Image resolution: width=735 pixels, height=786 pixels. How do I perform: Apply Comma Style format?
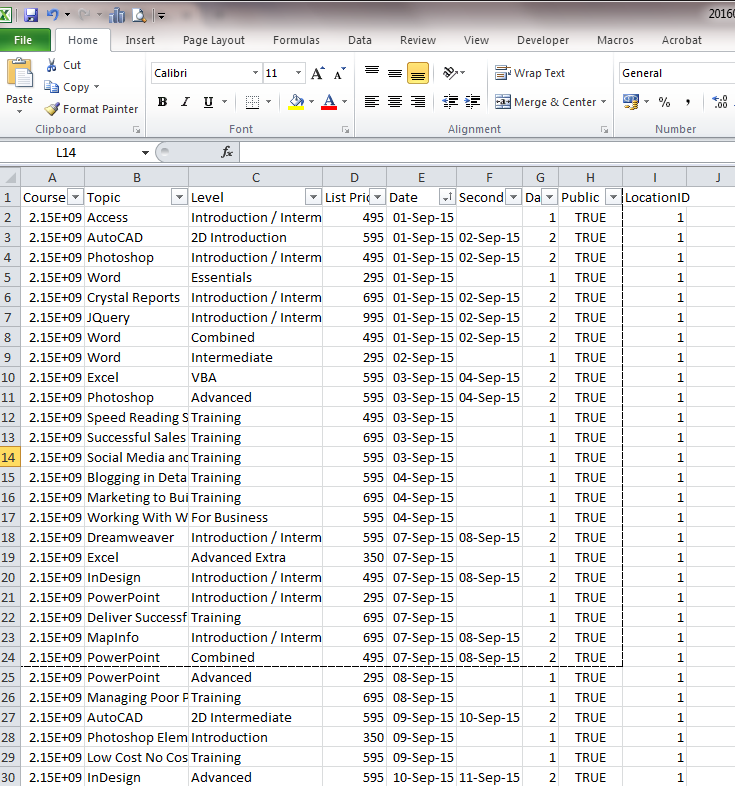(688, 102)
